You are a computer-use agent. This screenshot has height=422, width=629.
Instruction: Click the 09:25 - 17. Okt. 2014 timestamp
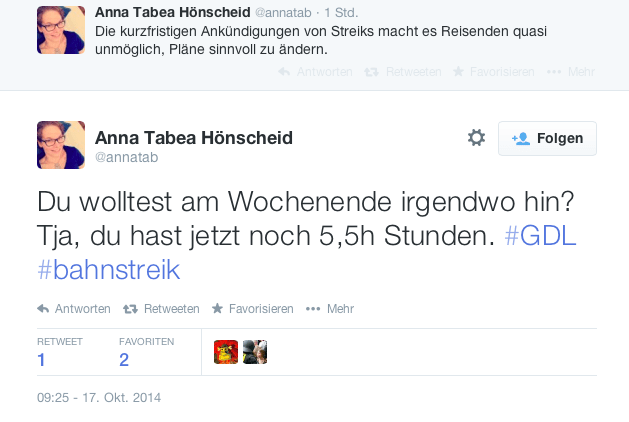click(x=99, y=397)
